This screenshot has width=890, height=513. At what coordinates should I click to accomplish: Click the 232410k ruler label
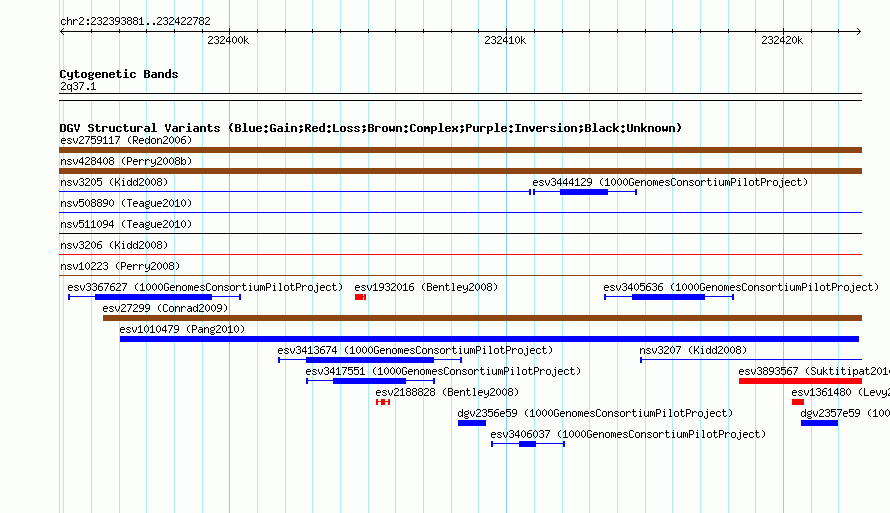[505, 40]
